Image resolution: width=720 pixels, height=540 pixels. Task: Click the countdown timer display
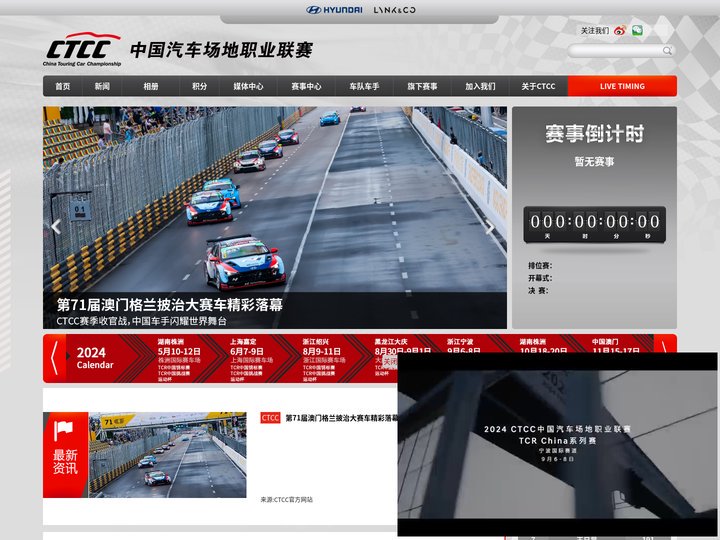click(595, 225)
